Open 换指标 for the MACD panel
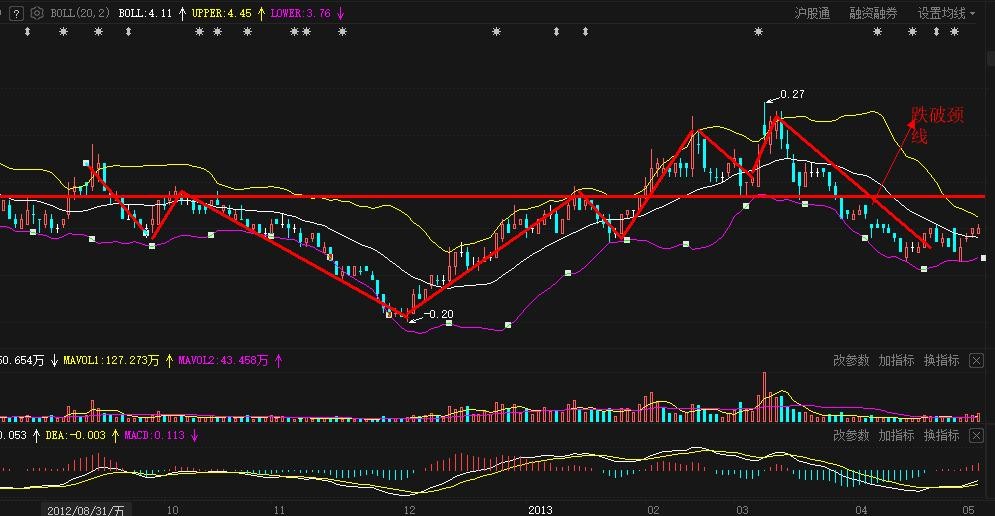 click(x=941, y=436)
